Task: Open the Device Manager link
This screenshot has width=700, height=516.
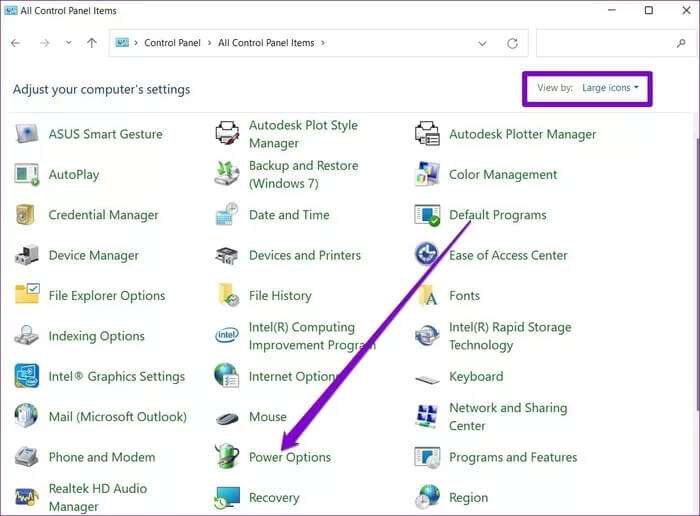Action: 93,255
